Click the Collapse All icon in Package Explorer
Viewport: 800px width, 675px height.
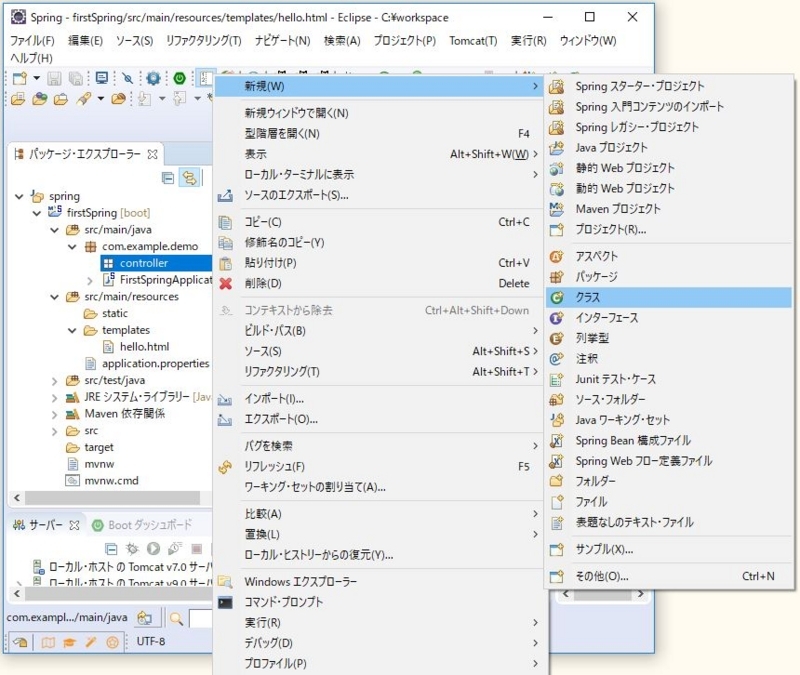click(168, 178)
